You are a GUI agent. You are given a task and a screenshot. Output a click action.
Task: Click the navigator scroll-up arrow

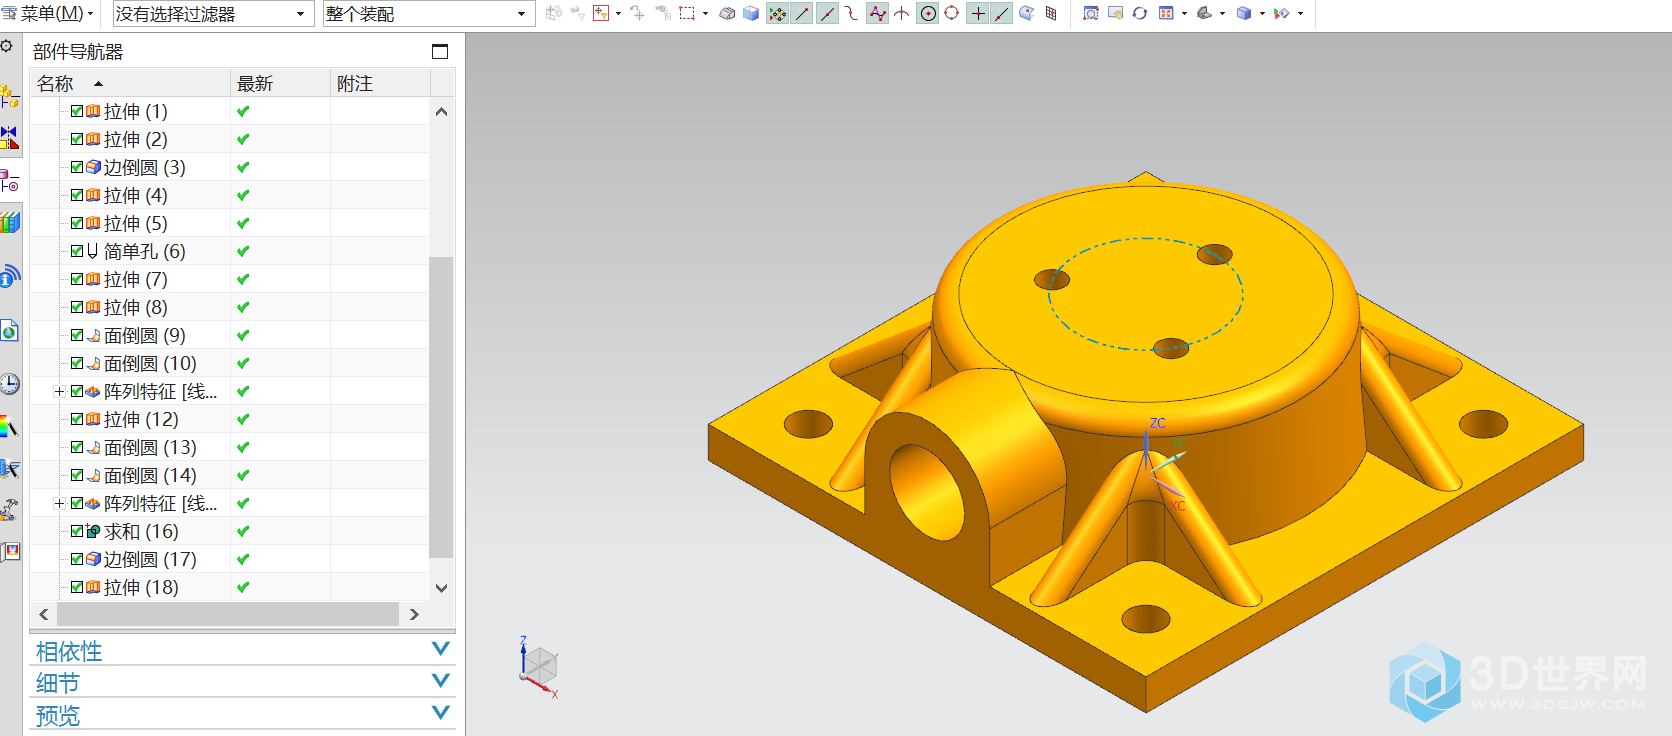tap(441, 112)
